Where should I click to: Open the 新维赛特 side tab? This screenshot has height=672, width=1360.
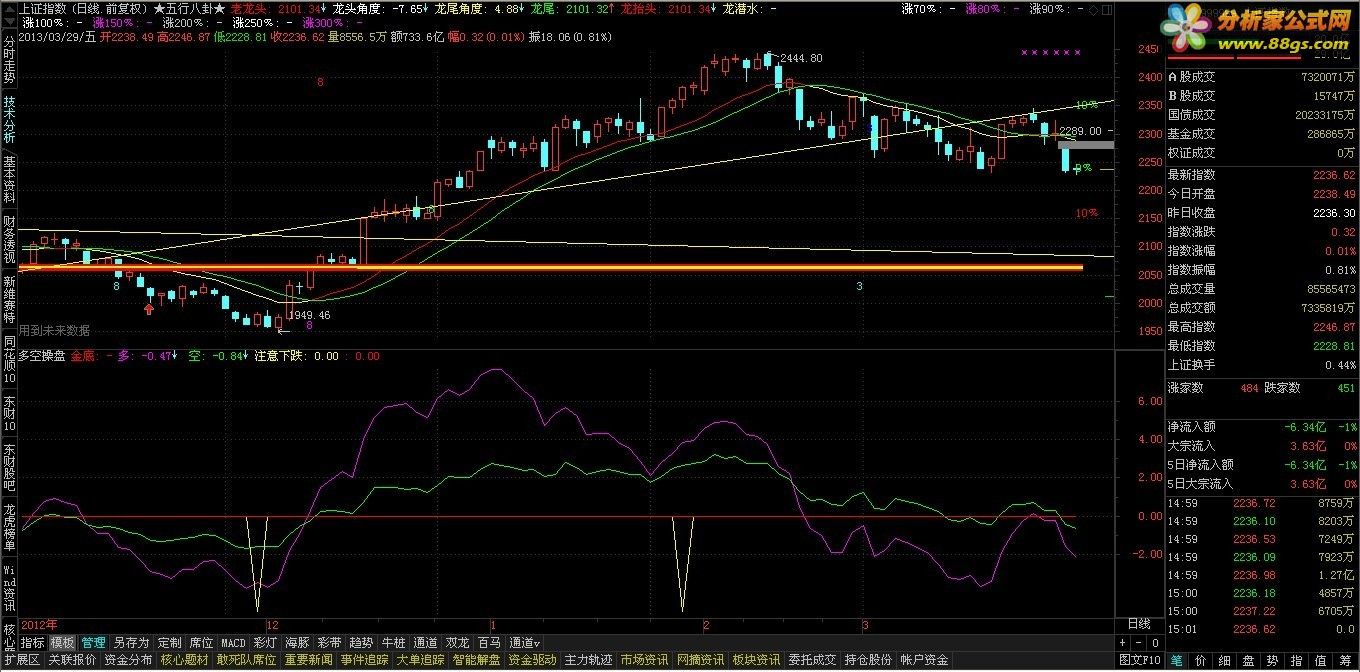tap(9, 300)
